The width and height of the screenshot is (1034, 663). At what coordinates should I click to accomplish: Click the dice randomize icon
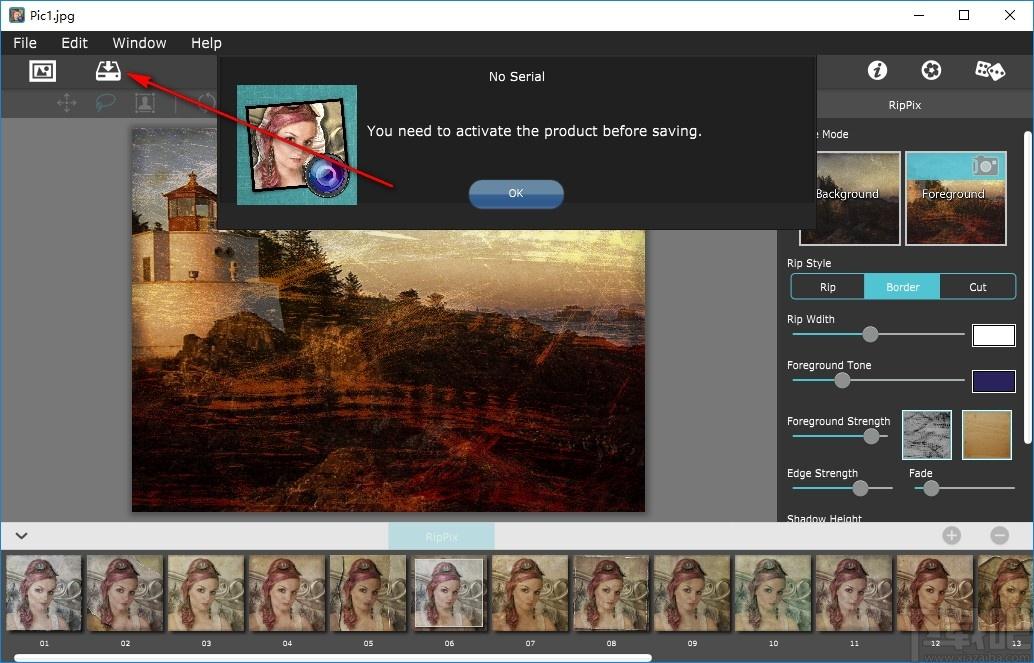[x=989, y=70]
